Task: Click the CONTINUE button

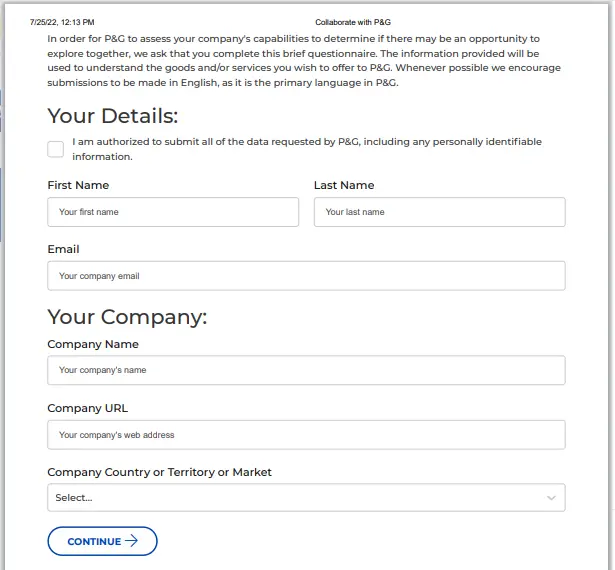Action: click(102, 541)
